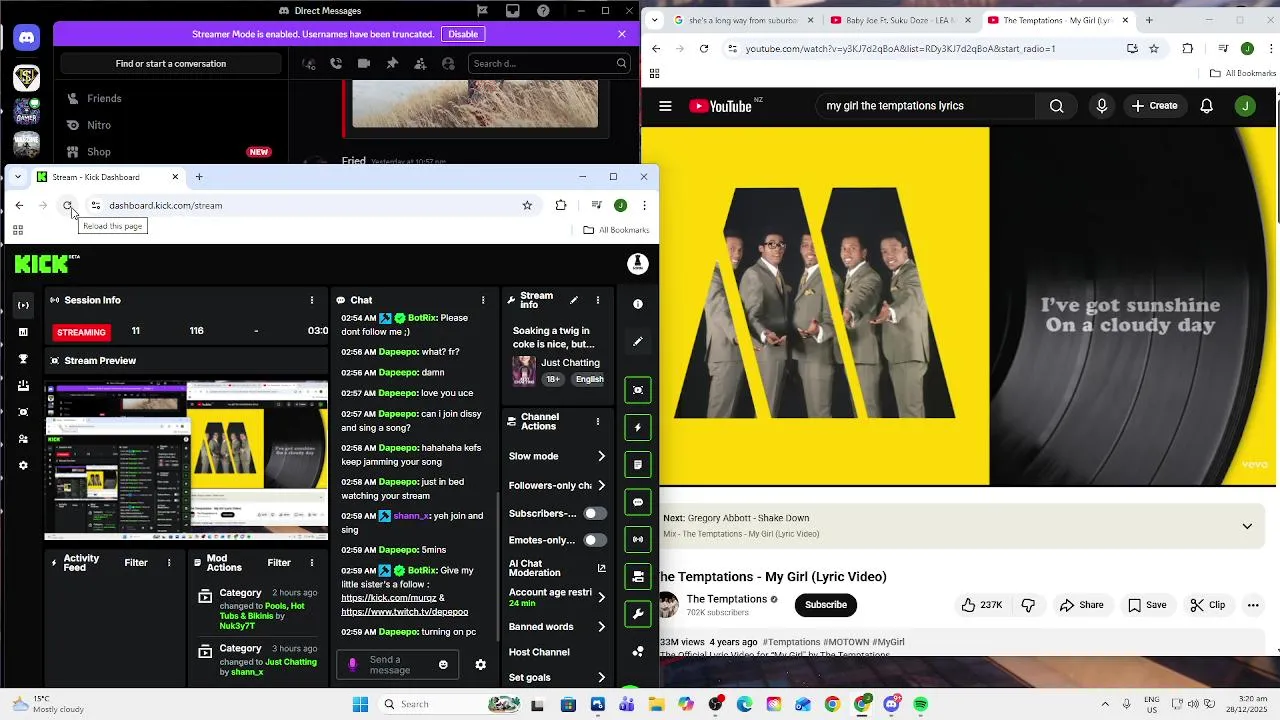
Task: Click the Stream Preview thumbnail
Action: [x=186, y=460]
